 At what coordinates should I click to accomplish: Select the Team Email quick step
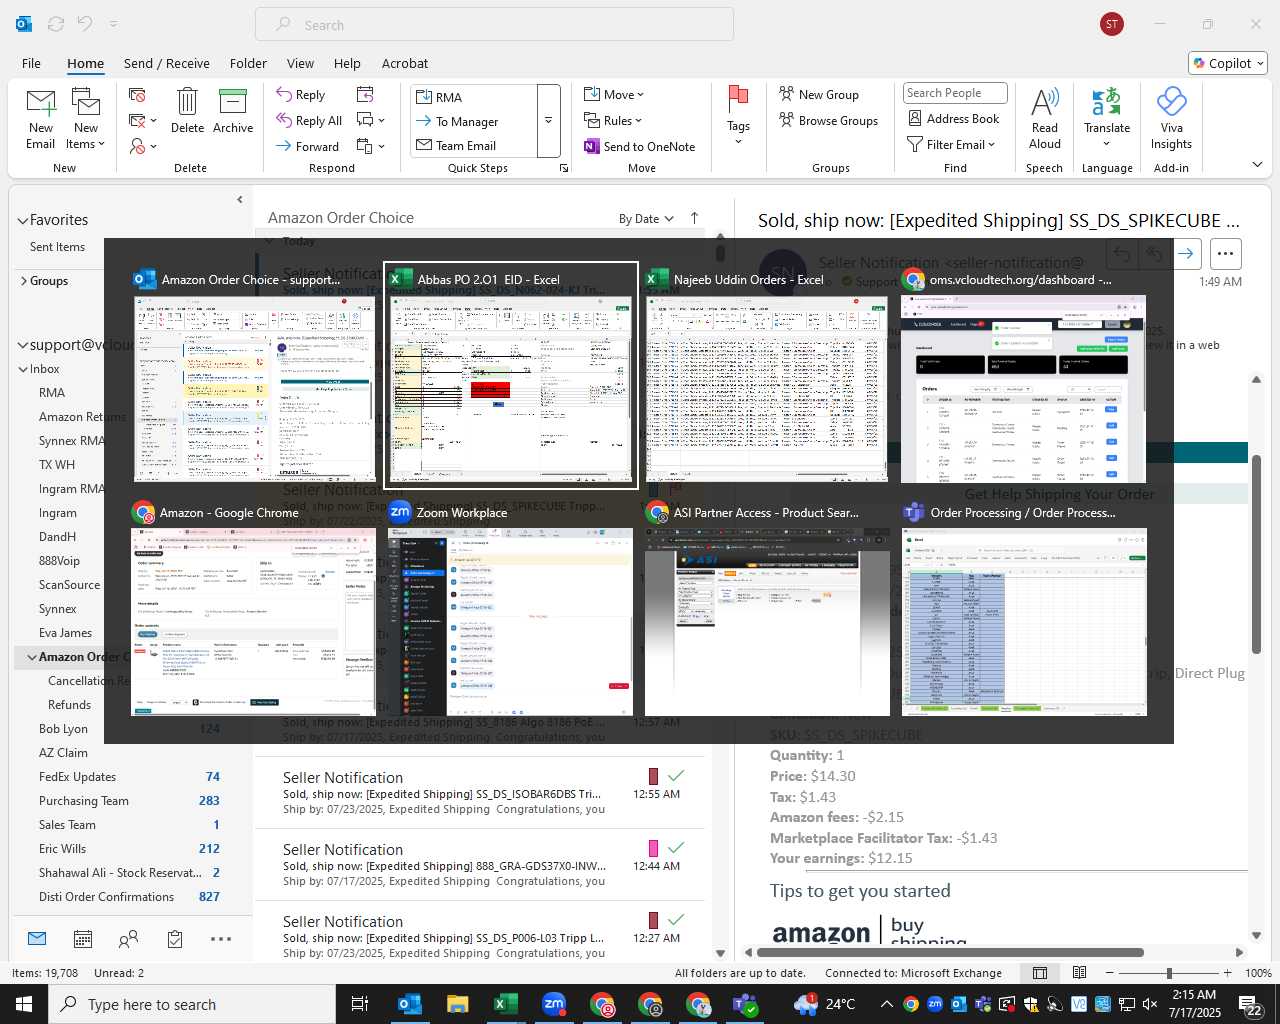pyautogui.click(x=474, y=146)
